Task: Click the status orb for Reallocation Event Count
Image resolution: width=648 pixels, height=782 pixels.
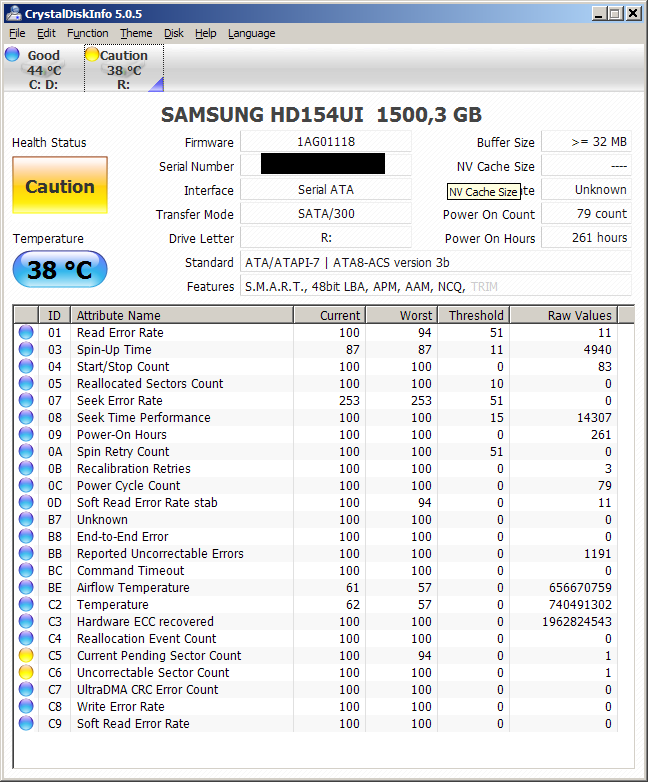Action: tap(26, 638)
